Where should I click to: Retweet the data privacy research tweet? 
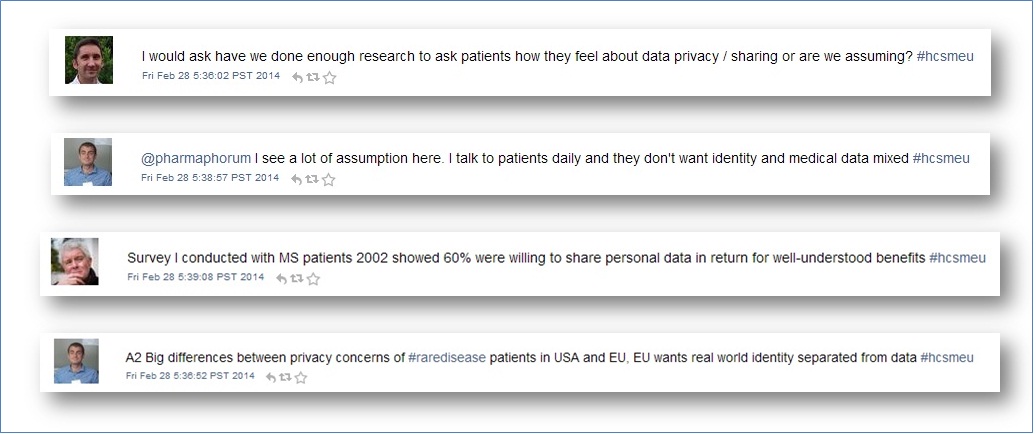coord(312,77)
